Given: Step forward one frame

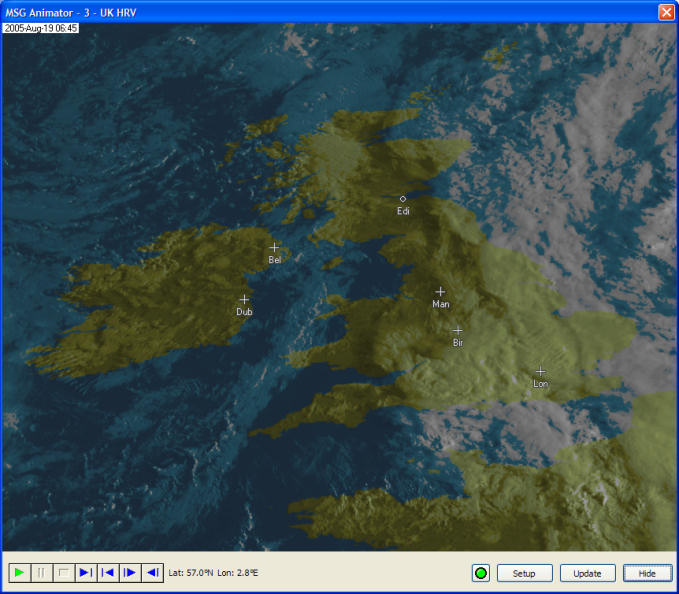Looking at the screenshot, I should click(x=130, y=573).
